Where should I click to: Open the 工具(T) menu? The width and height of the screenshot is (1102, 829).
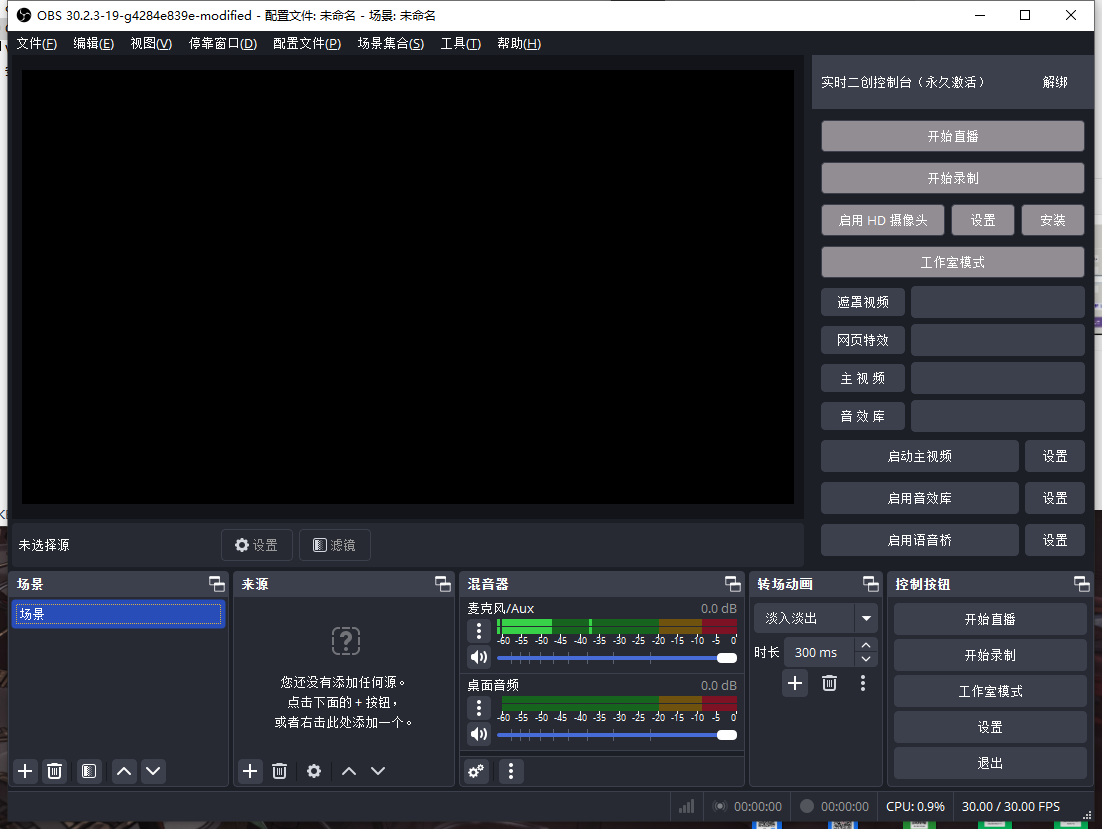pyautogui.click(x=460, y=44)
